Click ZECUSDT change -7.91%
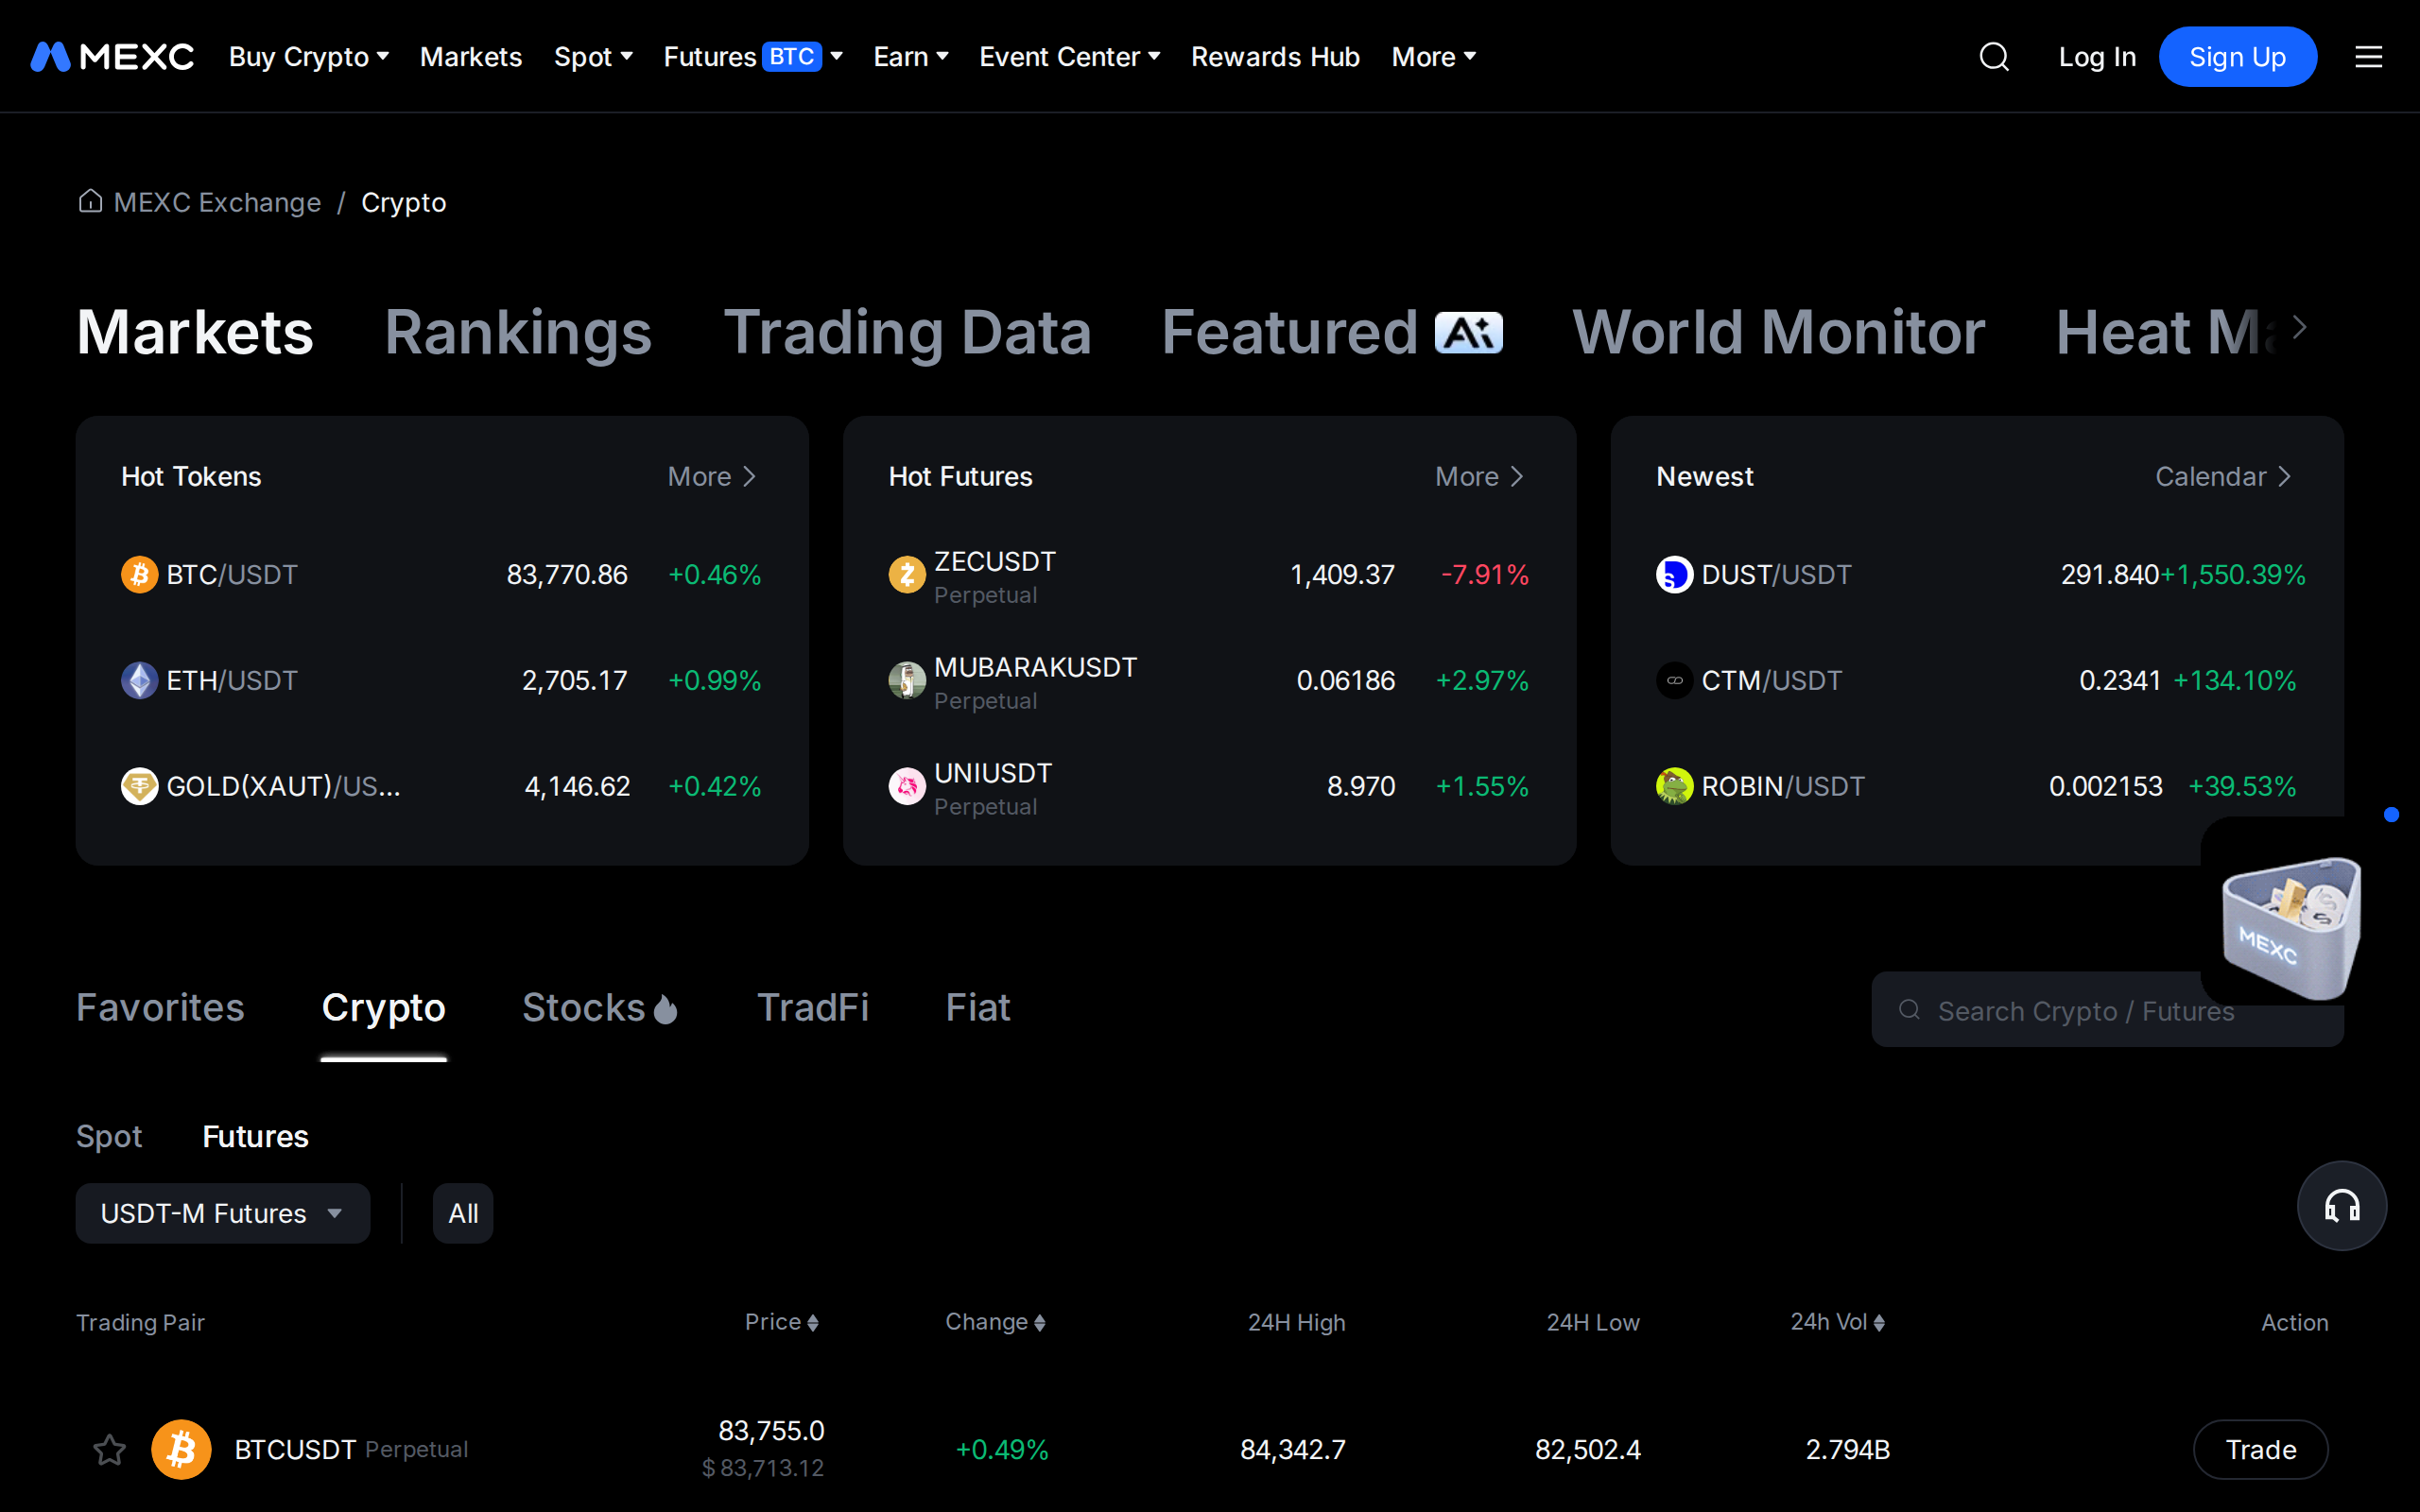This screenshot has height=1512, width=2420. (x=1485, y=574)
